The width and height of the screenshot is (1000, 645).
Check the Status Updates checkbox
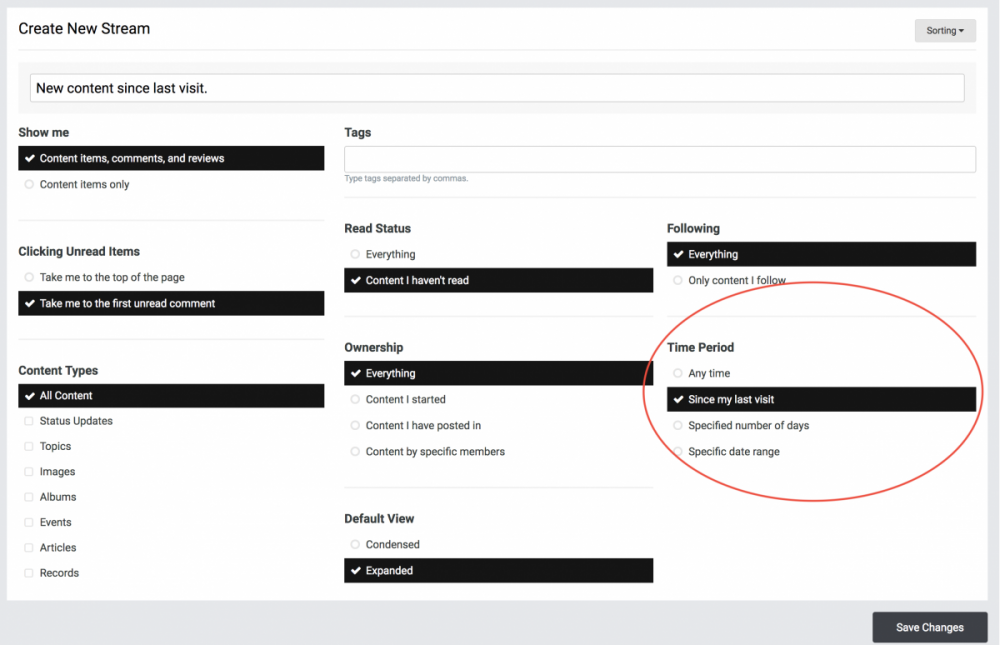pyautogui.click(x=30, y=421)
